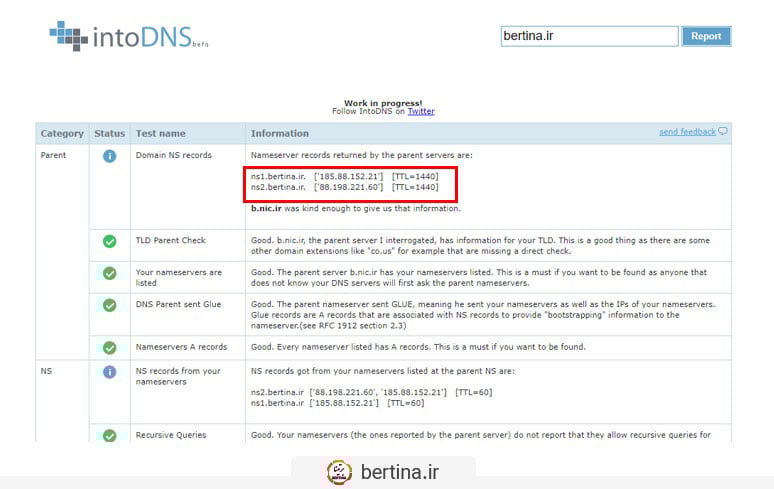
Task: Click the send feedback speech bubble icon
Action: 723,132
